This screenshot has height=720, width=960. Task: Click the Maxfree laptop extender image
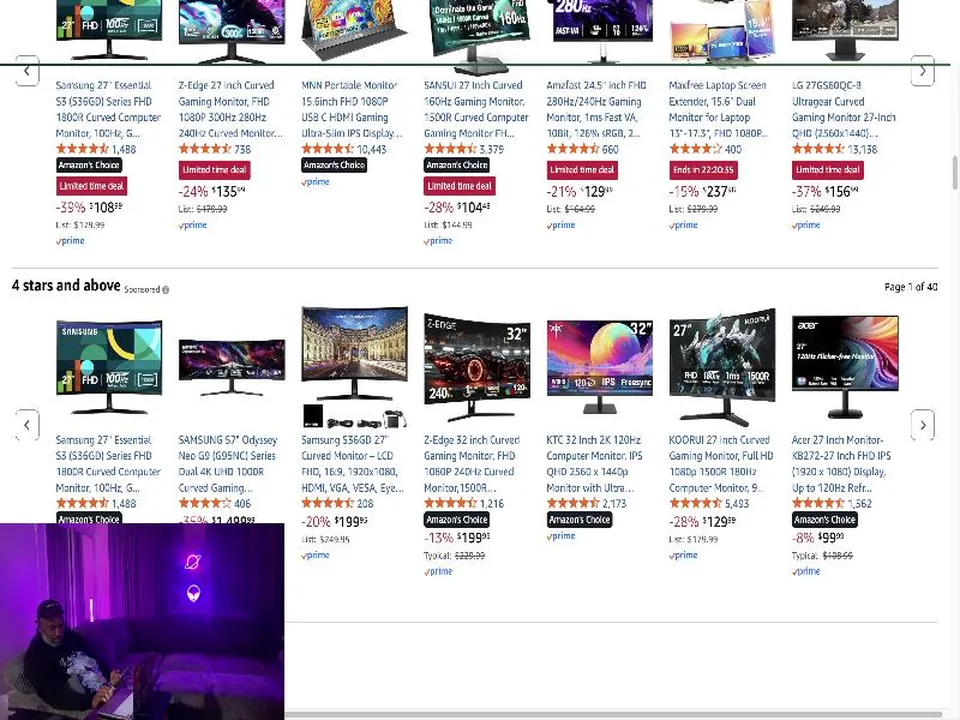[x=722, y=32]
